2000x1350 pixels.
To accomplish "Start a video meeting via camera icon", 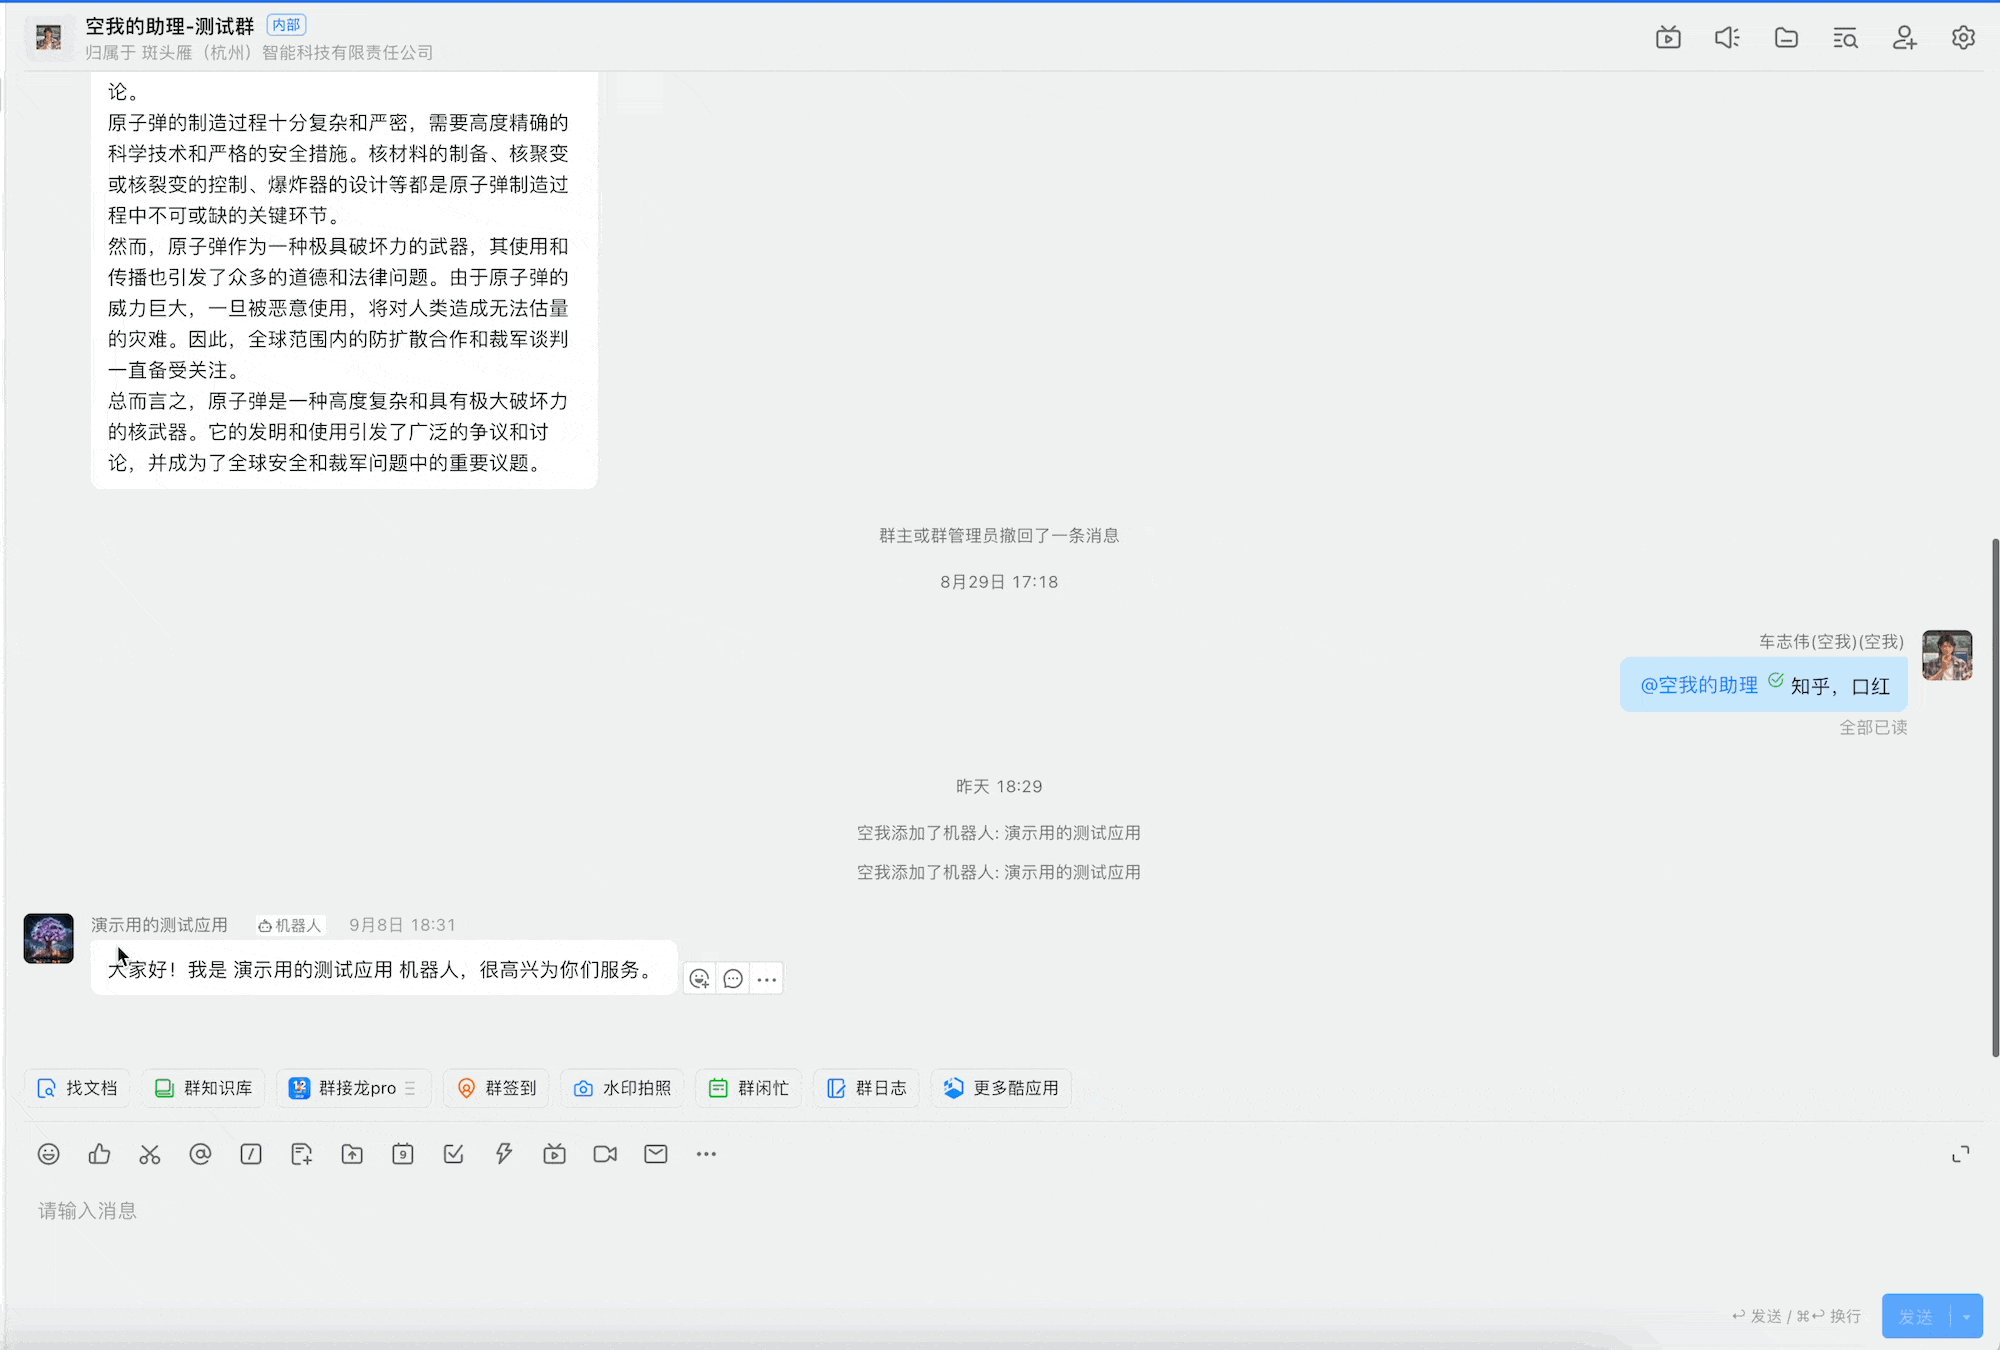I will (605, 1154).
